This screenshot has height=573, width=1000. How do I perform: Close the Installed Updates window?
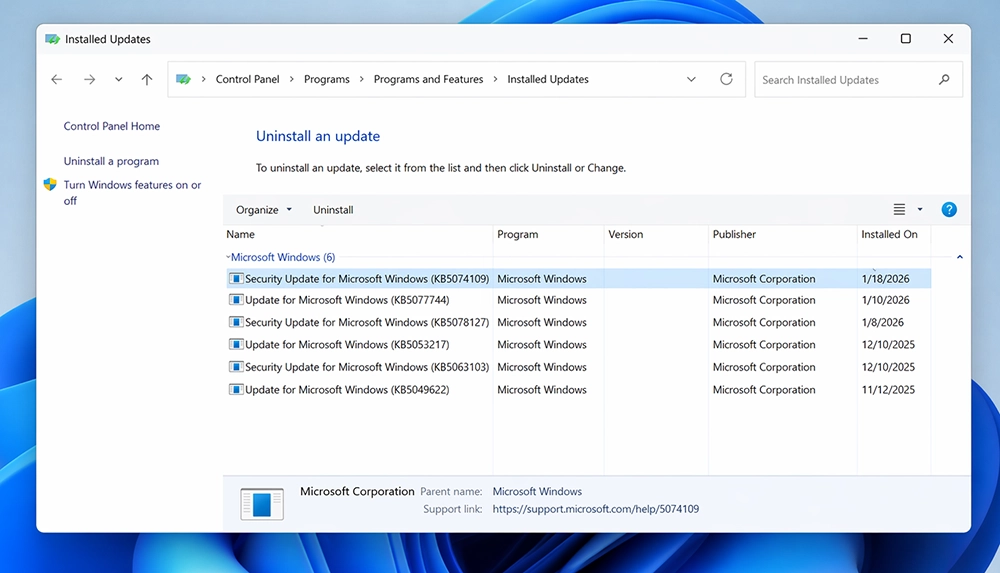pyautogui.click(x=948, y=39)
